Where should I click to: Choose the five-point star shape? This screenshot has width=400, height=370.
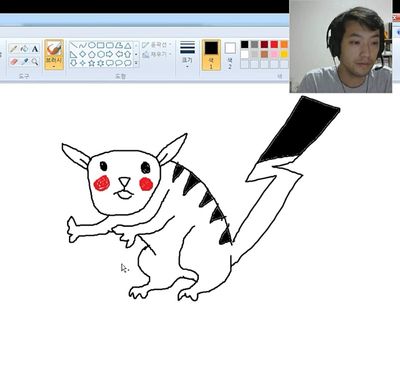(92, 63)
